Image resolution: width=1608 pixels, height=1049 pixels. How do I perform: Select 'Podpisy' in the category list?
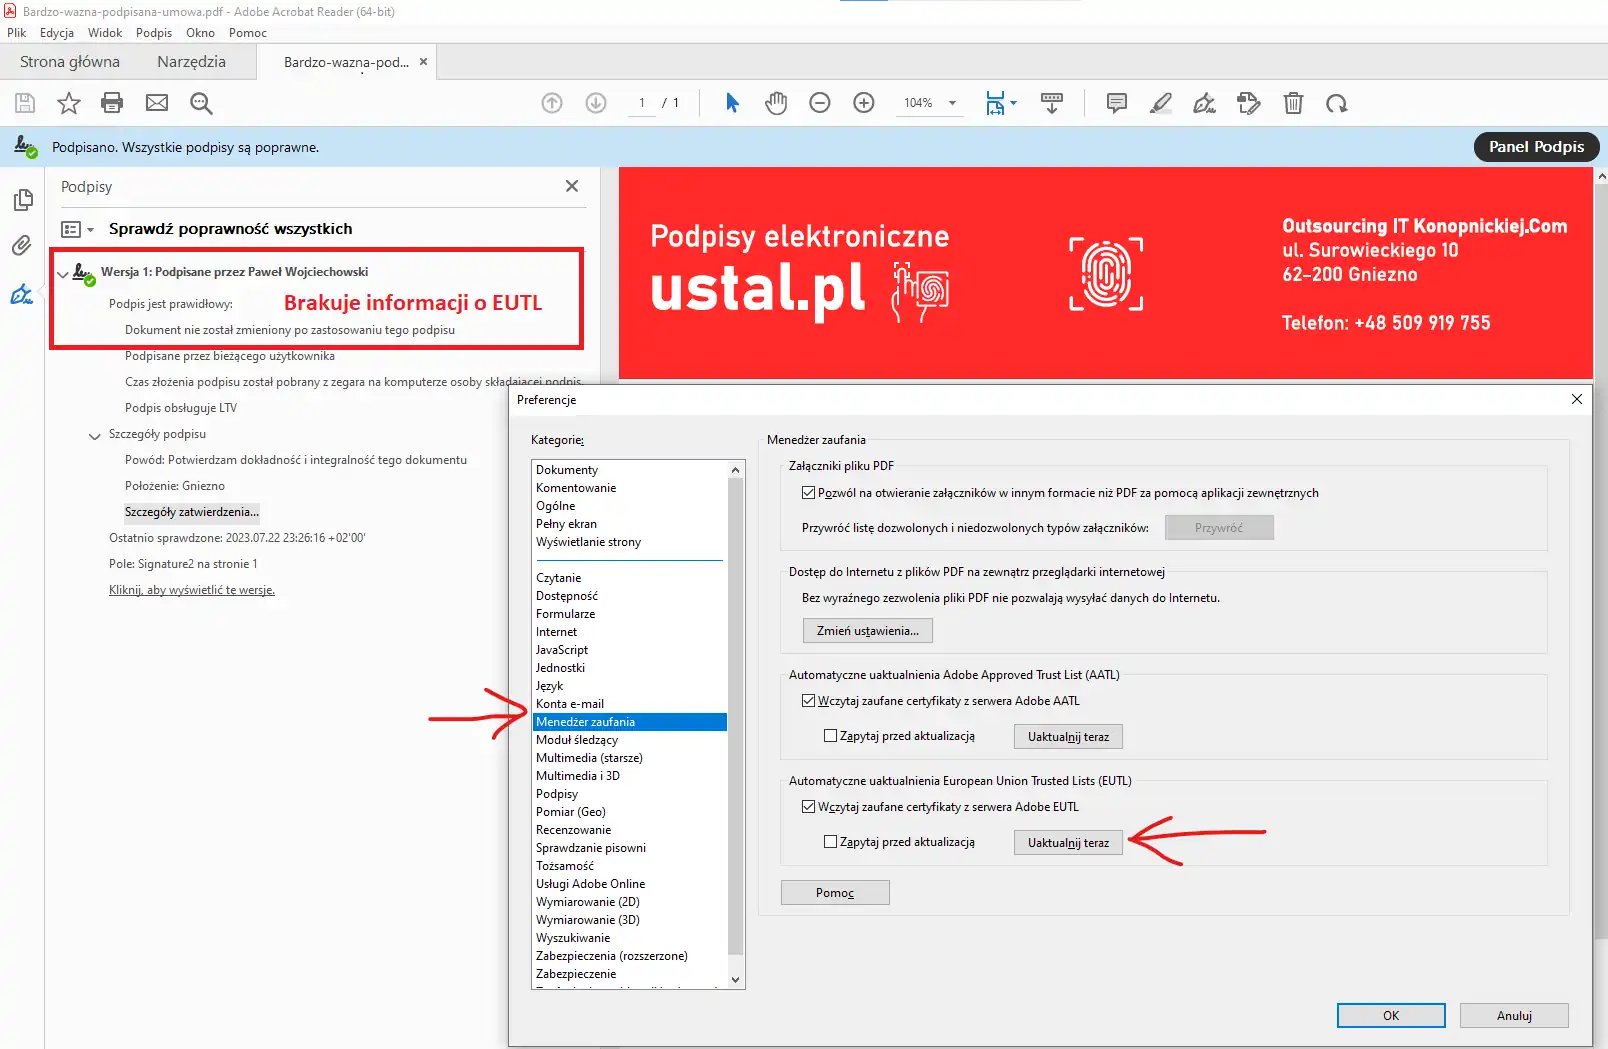pyautogui.click(x=557, y=794)
